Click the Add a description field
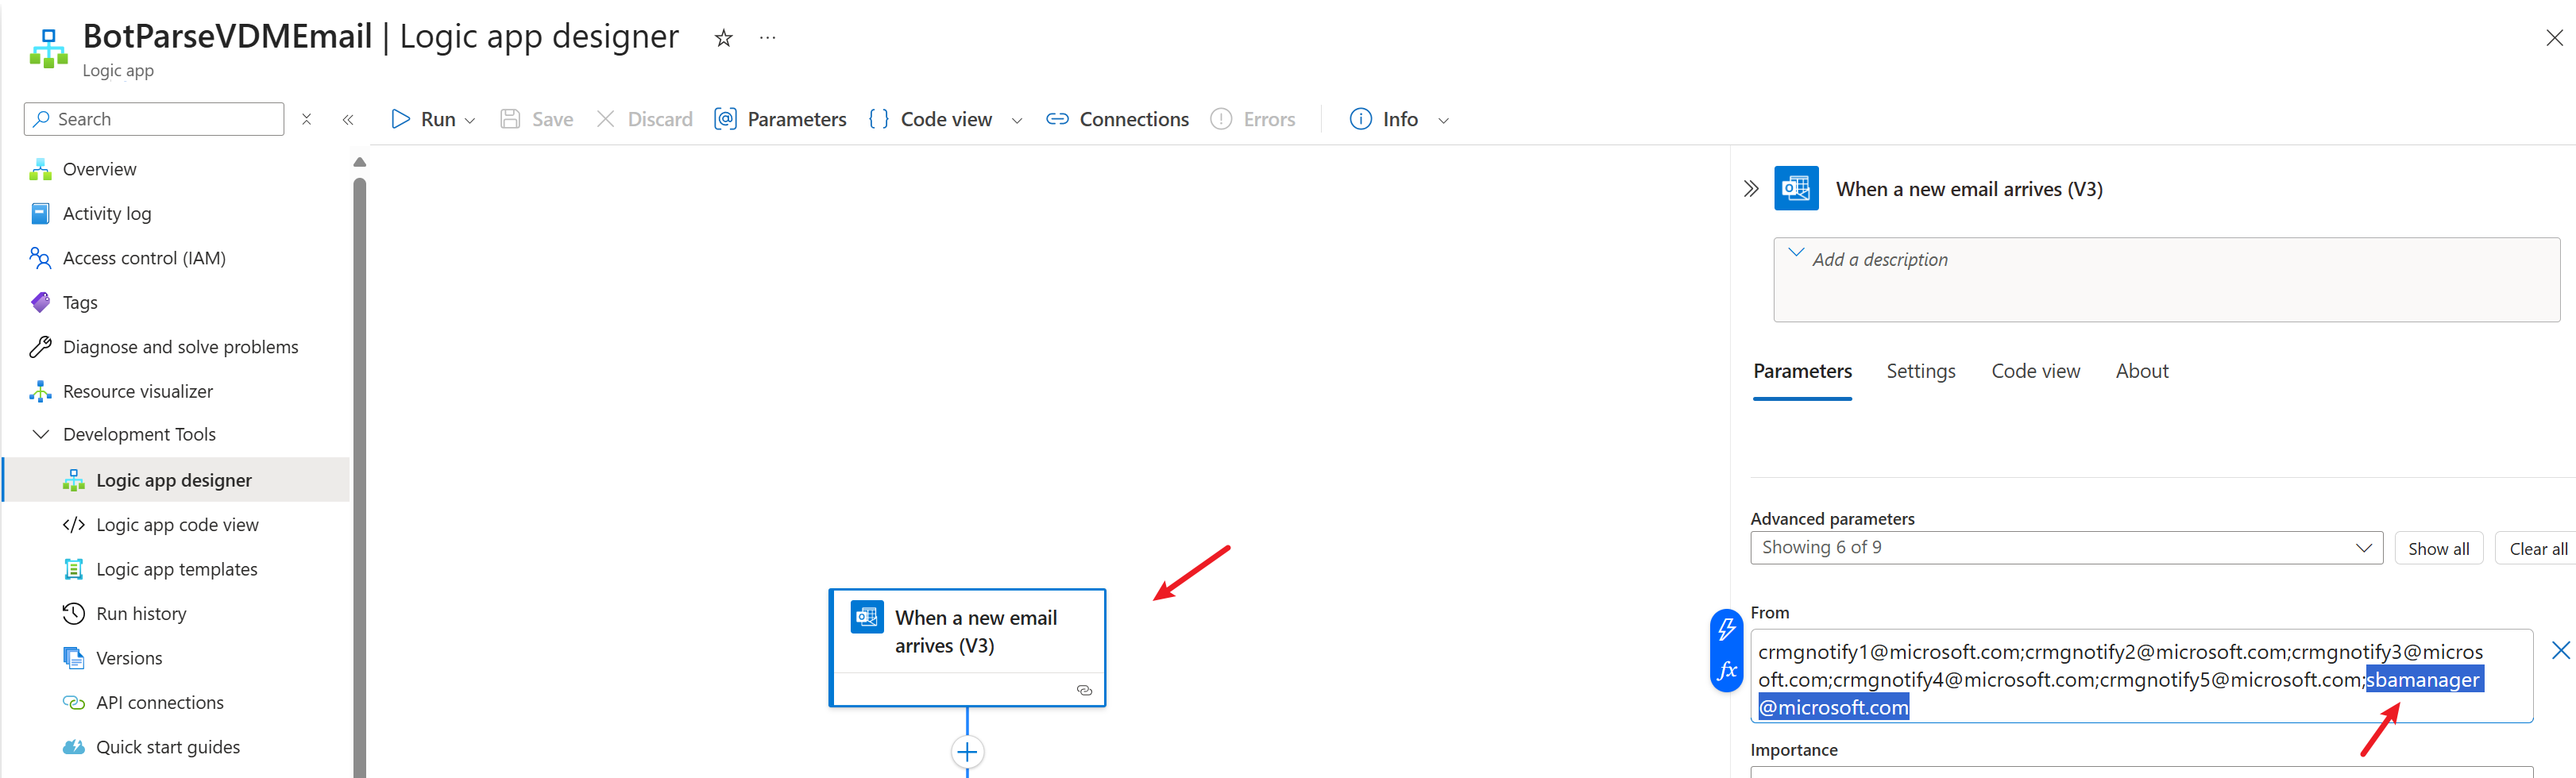The image size is (2576, 778). tap(2166, 280)
